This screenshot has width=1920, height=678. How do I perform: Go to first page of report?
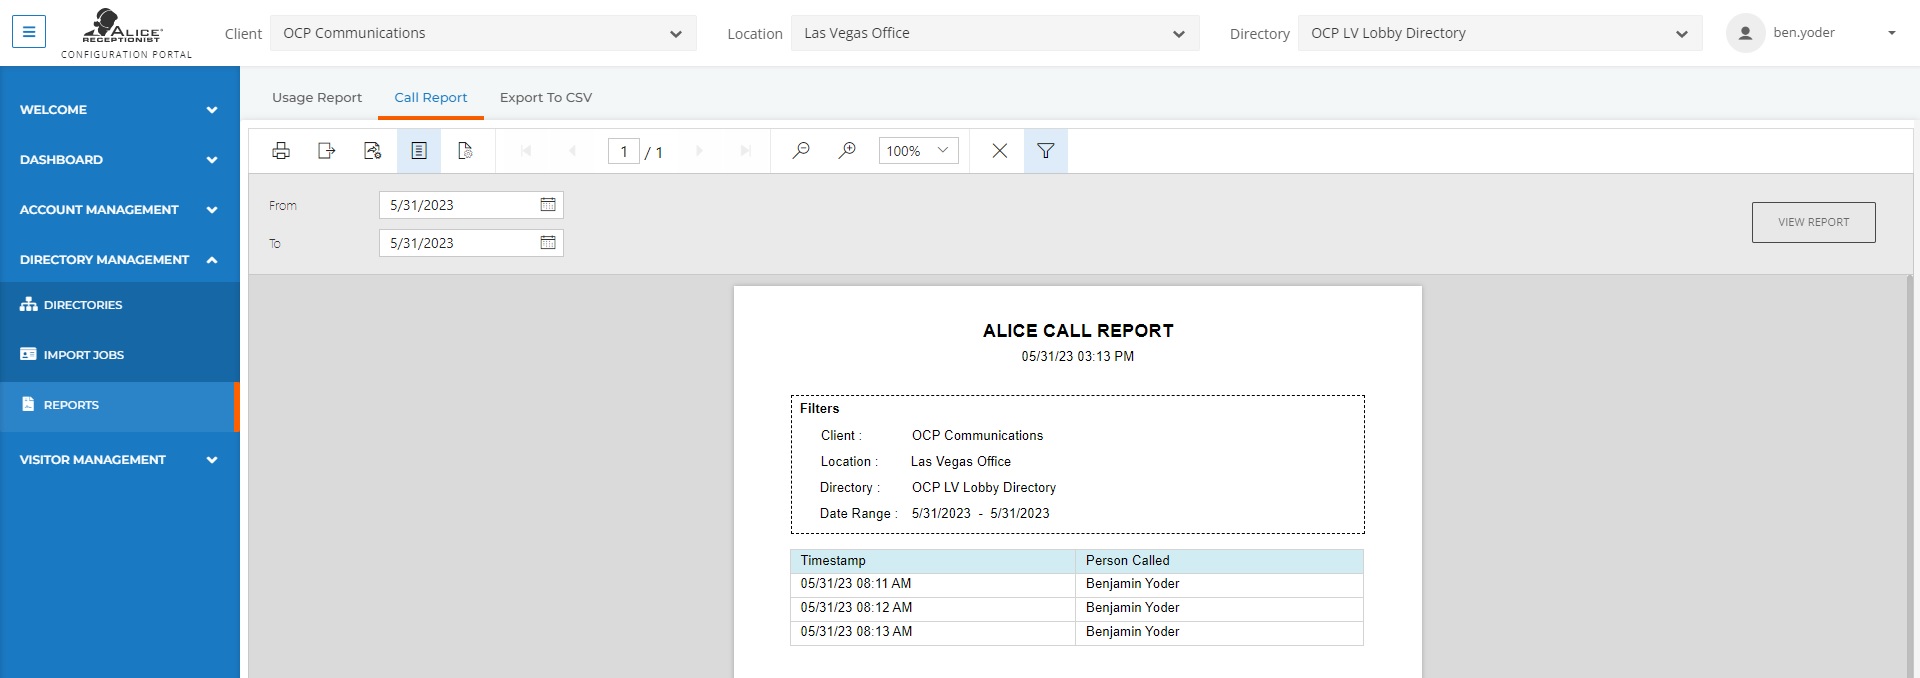526,151
